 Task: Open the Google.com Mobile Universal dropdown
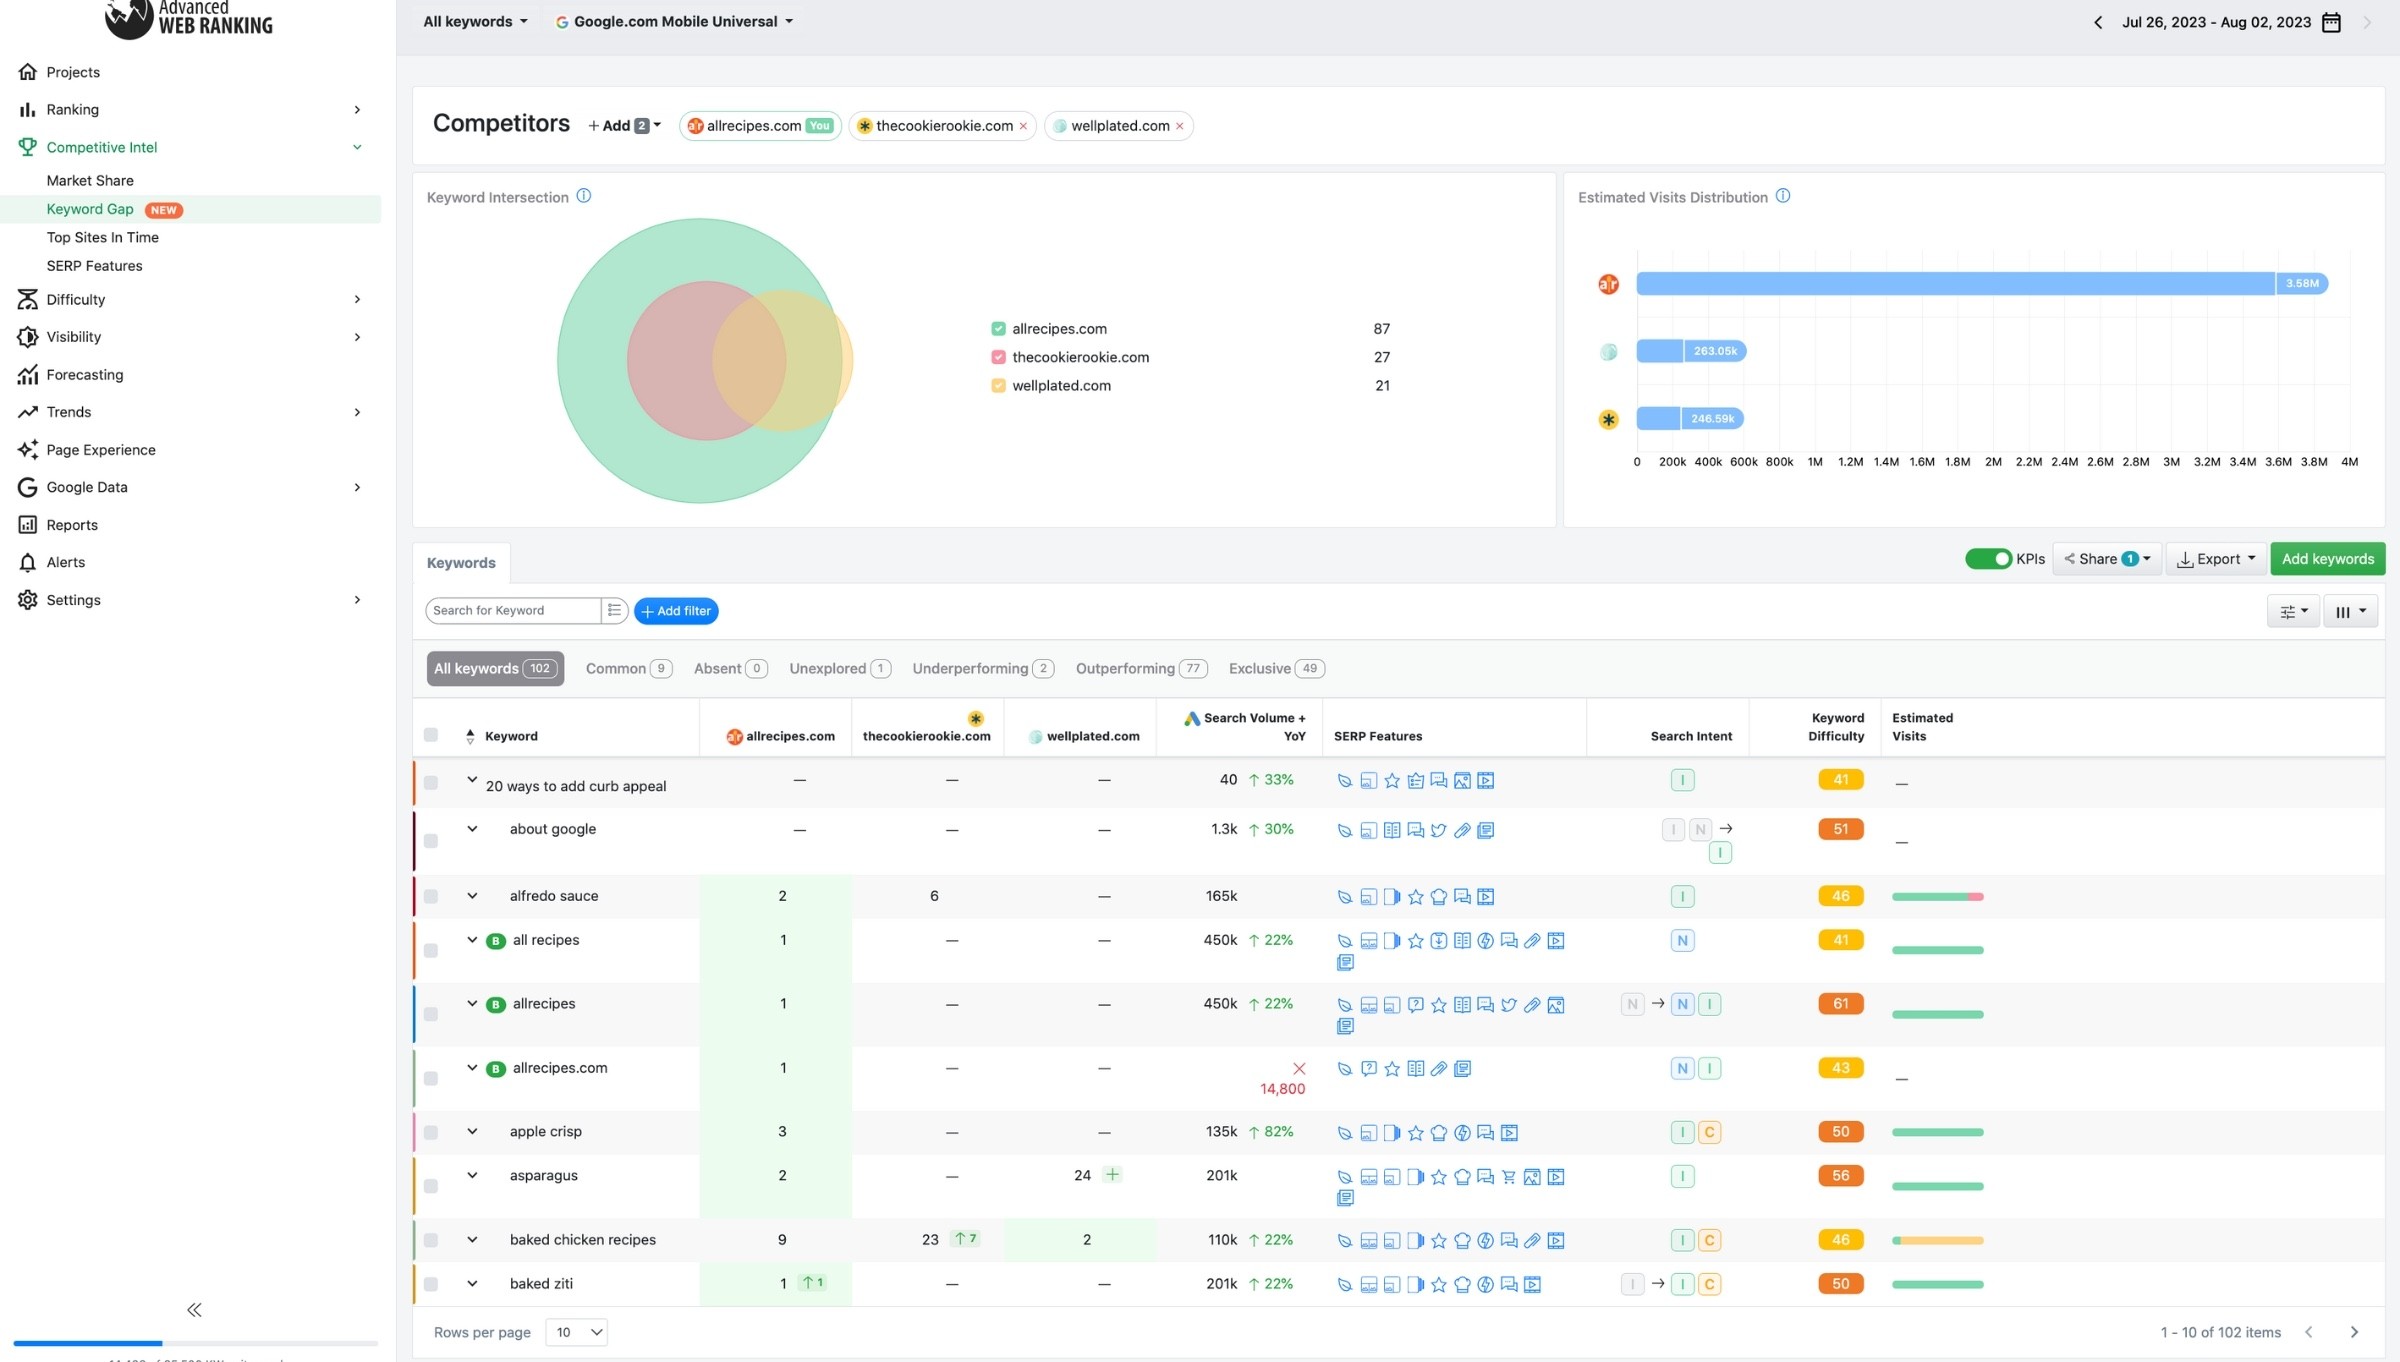675,22
